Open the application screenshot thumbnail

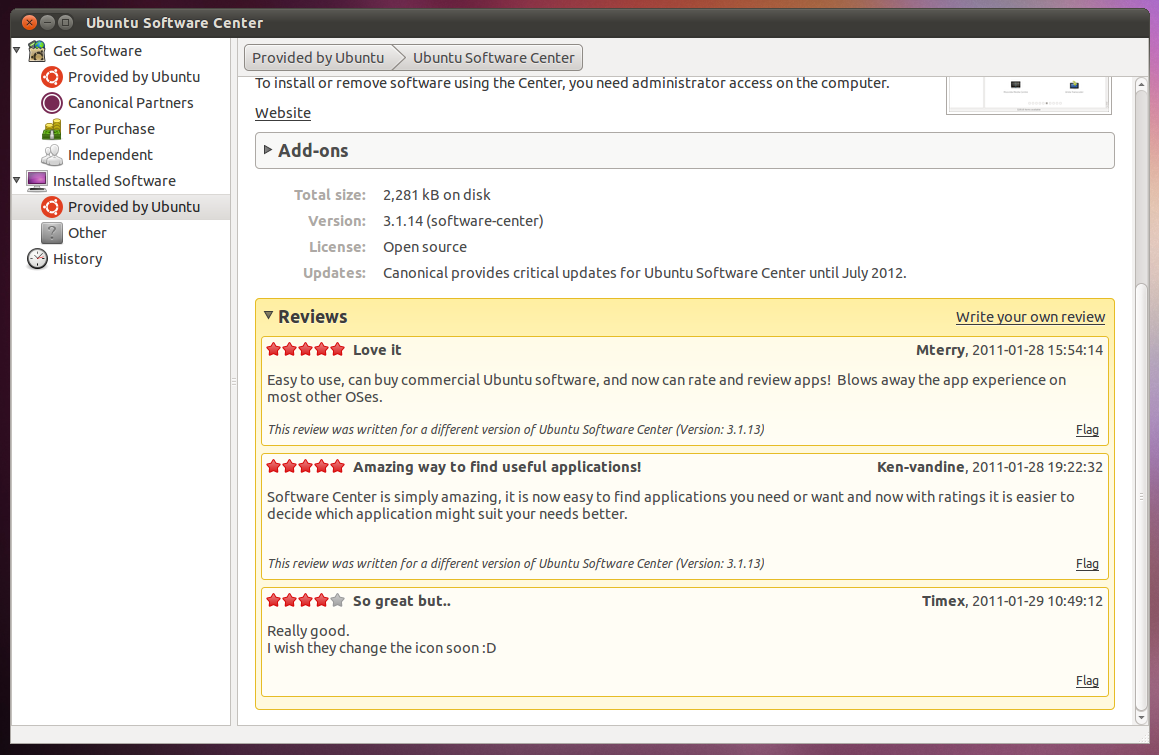coord(1029,95)
